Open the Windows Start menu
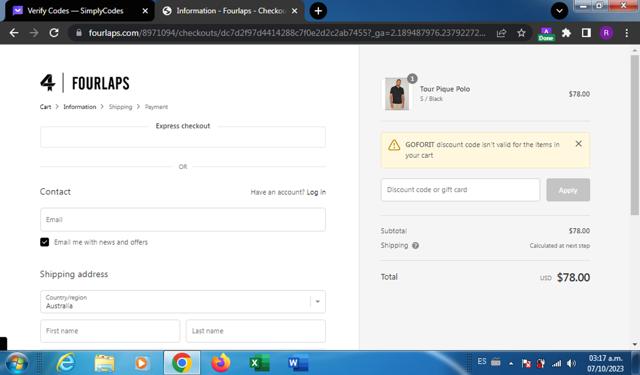This screenshot has width=640, height=375. [x=16, y=363]
